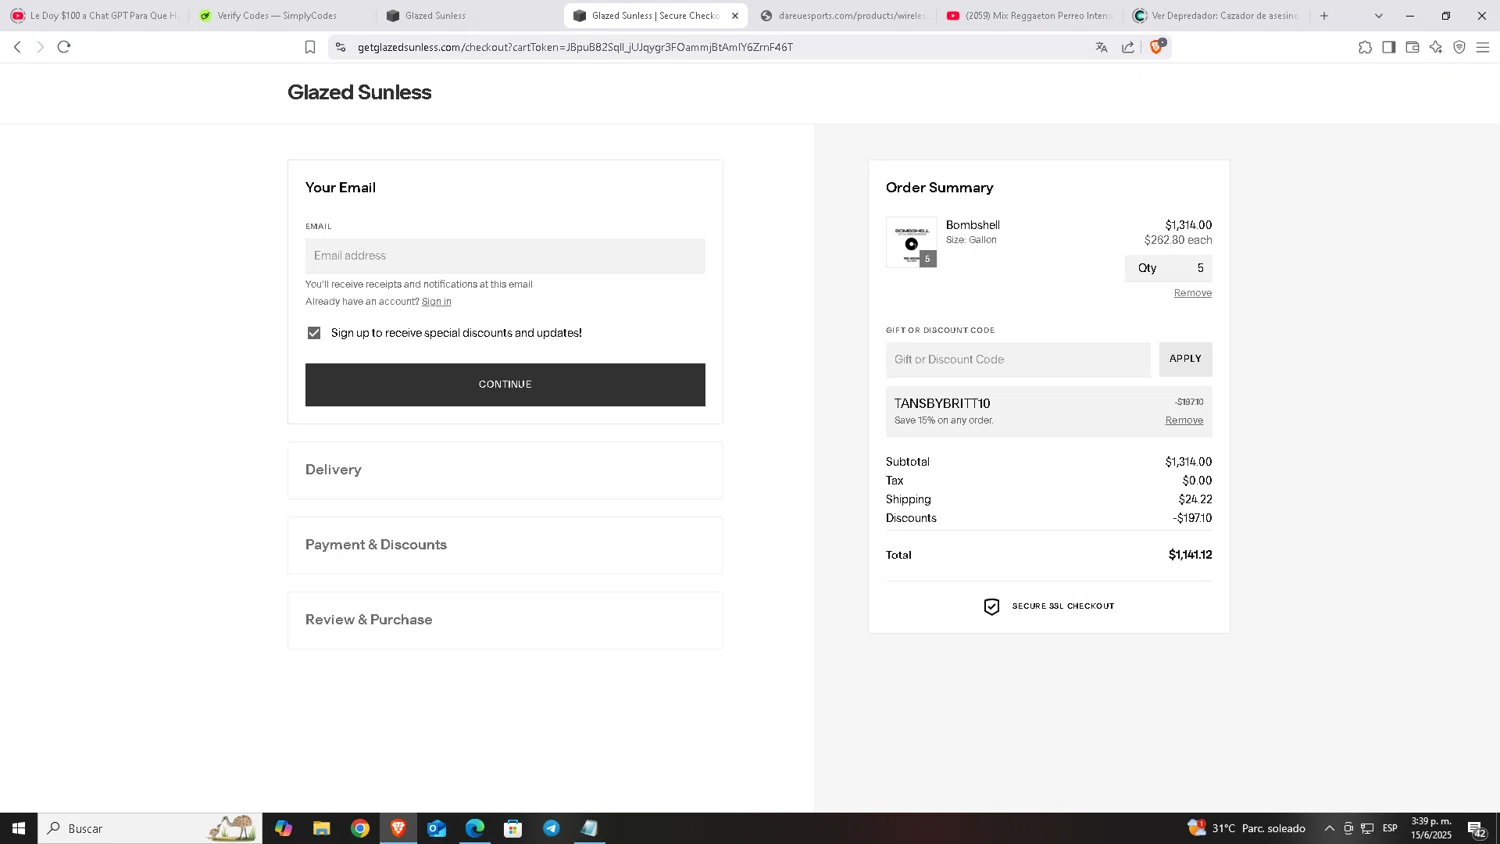
Task: Switch to Mix Reggaeton YouTube tab
Action: point(1030,16)
